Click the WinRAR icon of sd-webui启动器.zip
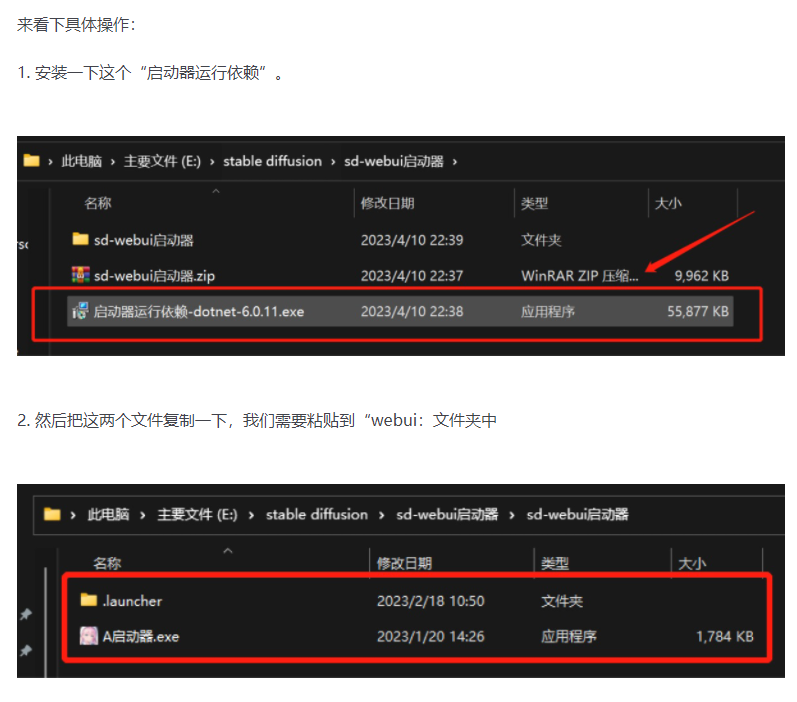Screen dimensions: 797x702 [x=81, y=275]
